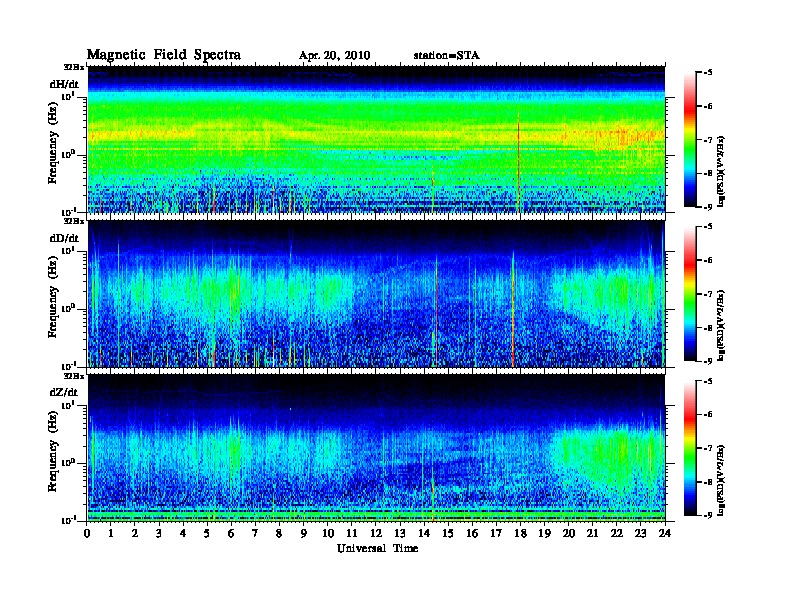The height and width of the screenshot is (612, 792).
Task: Click hour "11" on the Universal Time axis
Action: coord(352,534)
